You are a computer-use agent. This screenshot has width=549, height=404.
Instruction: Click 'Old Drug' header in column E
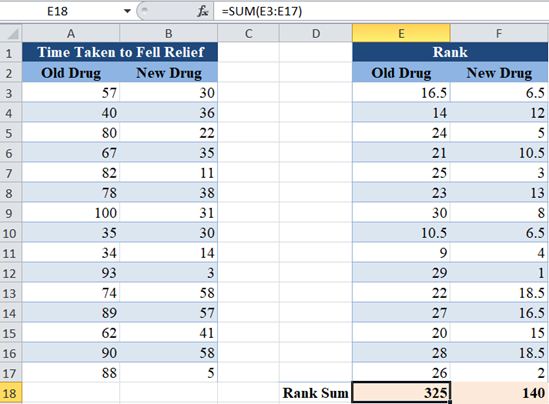click(401, 72)
